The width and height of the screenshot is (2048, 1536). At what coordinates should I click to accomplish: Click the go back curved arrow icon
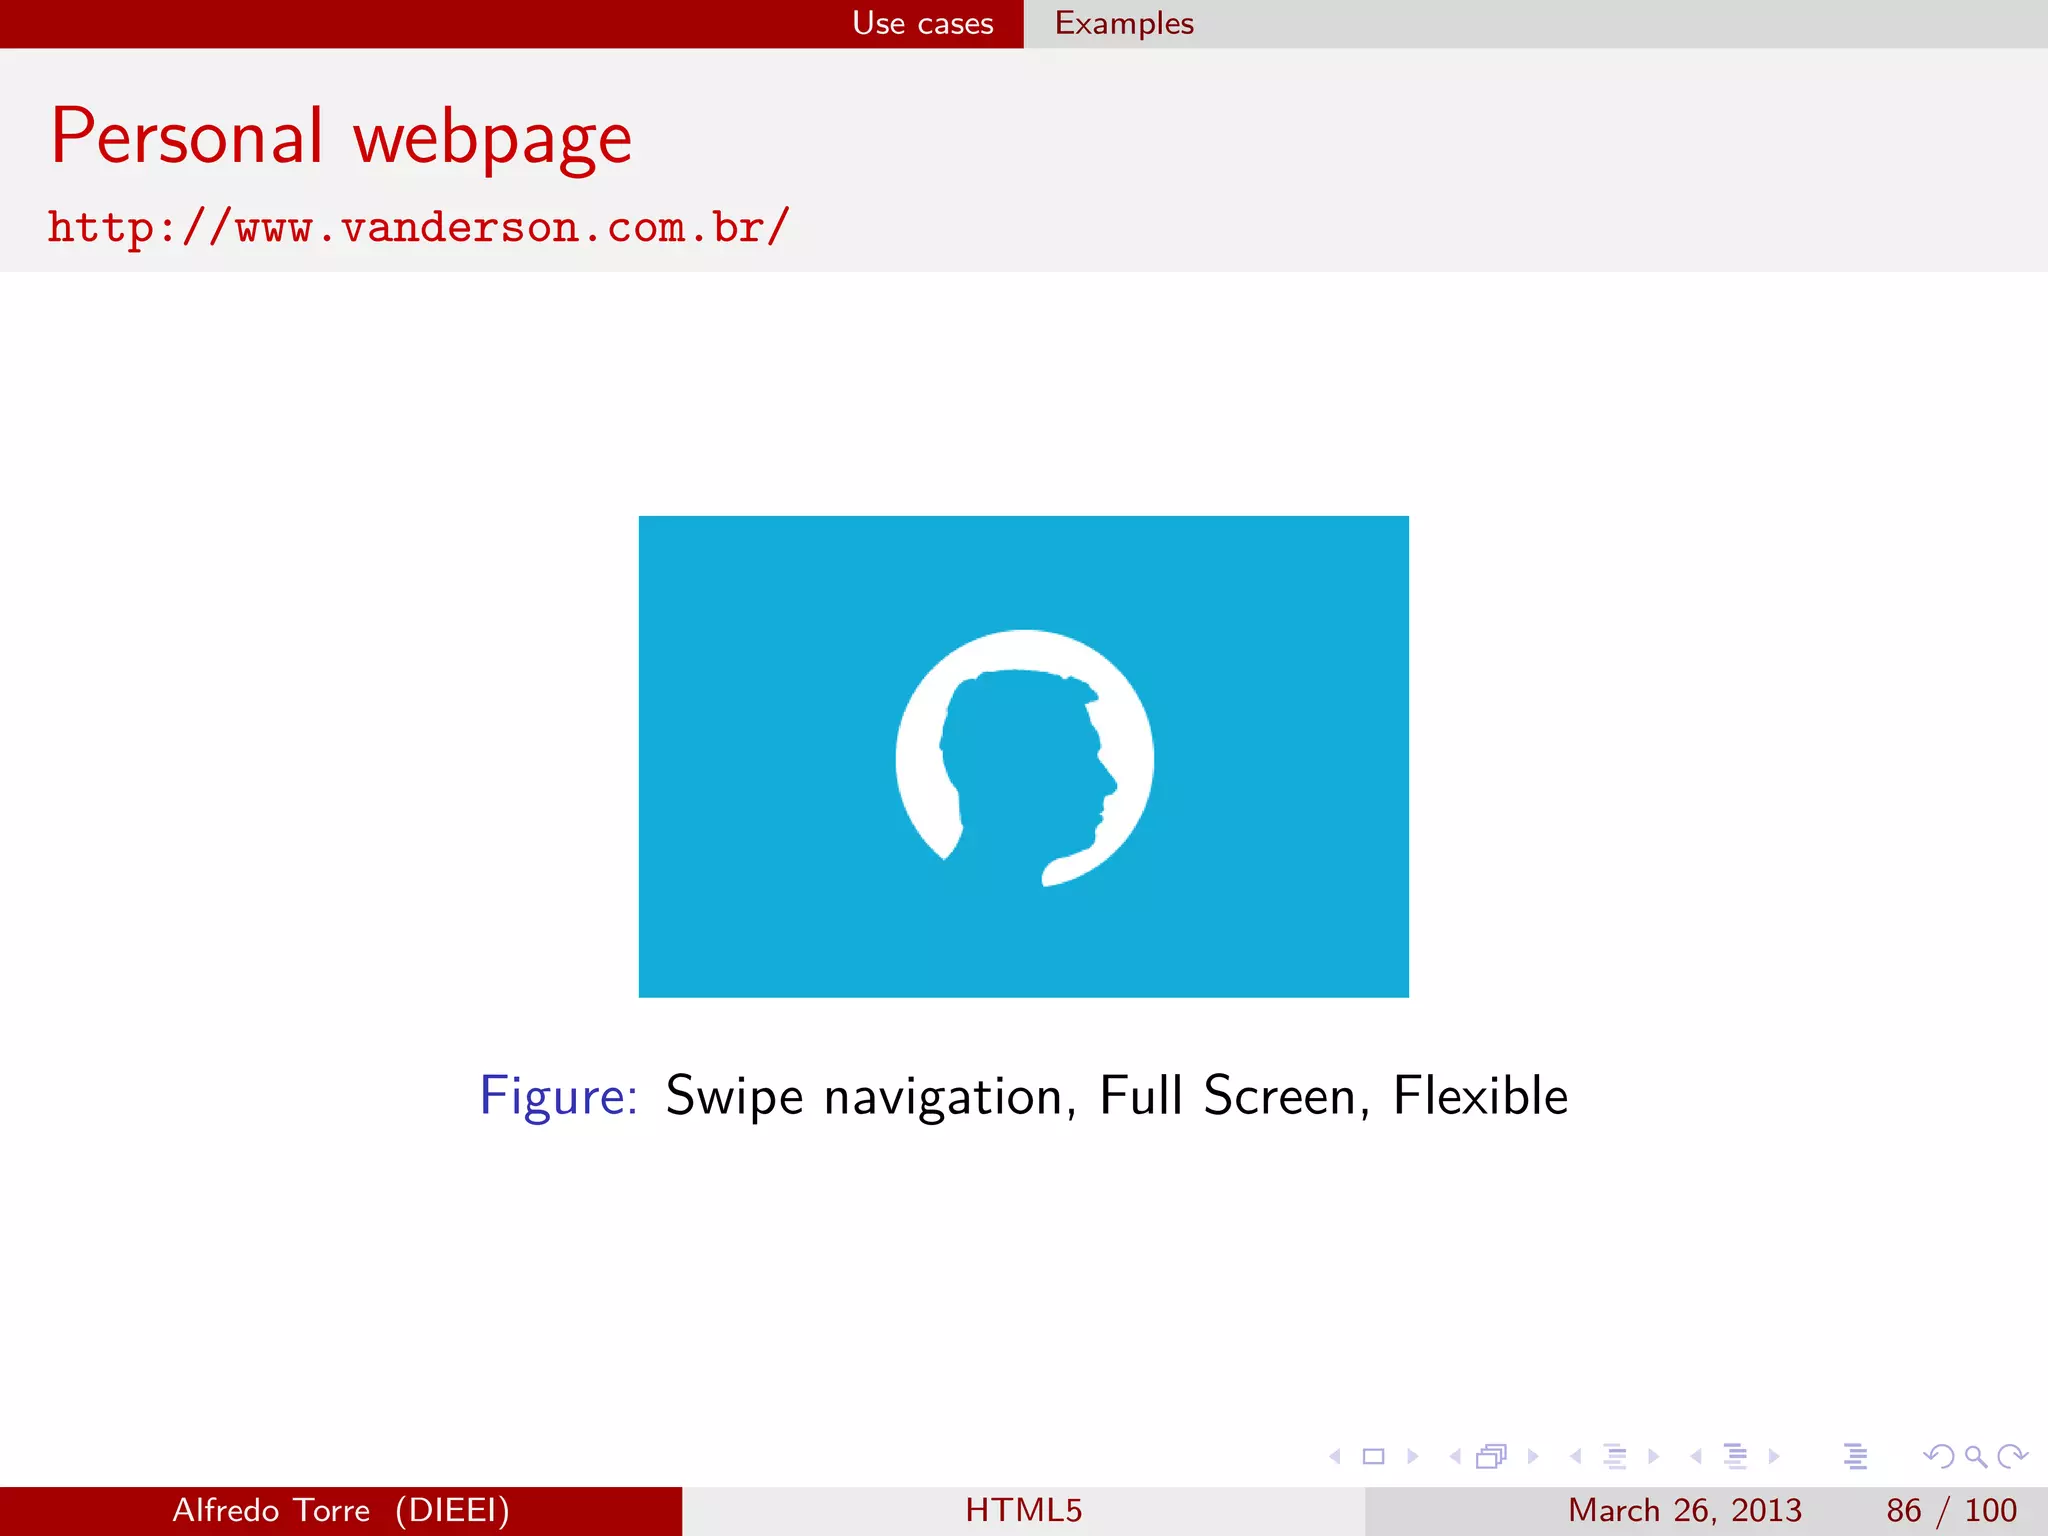[x=1938, y=1456]
